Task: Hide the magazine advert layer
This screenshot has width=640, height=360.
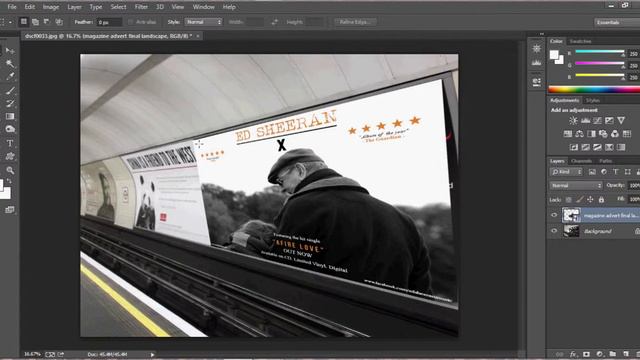Action: (554, 215)
